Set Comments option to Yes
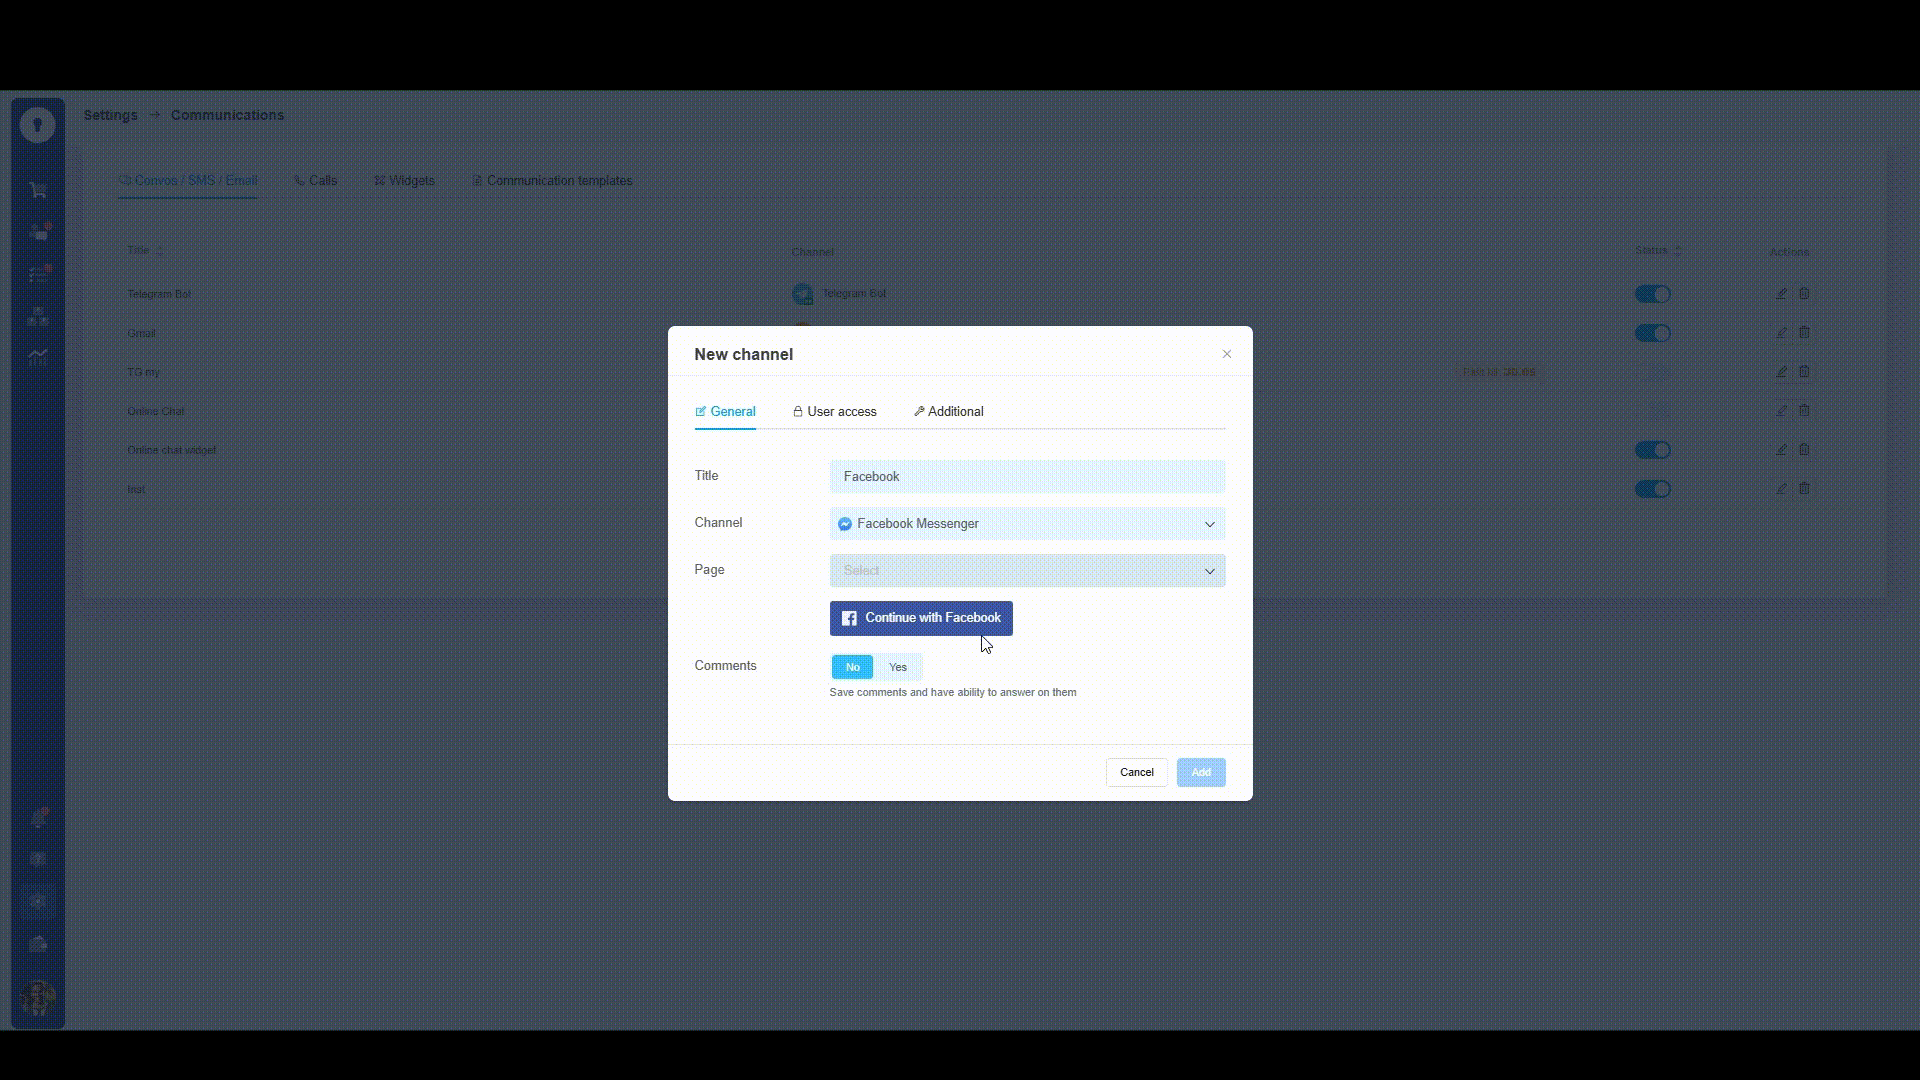1920x1080 pixels. 898,667
